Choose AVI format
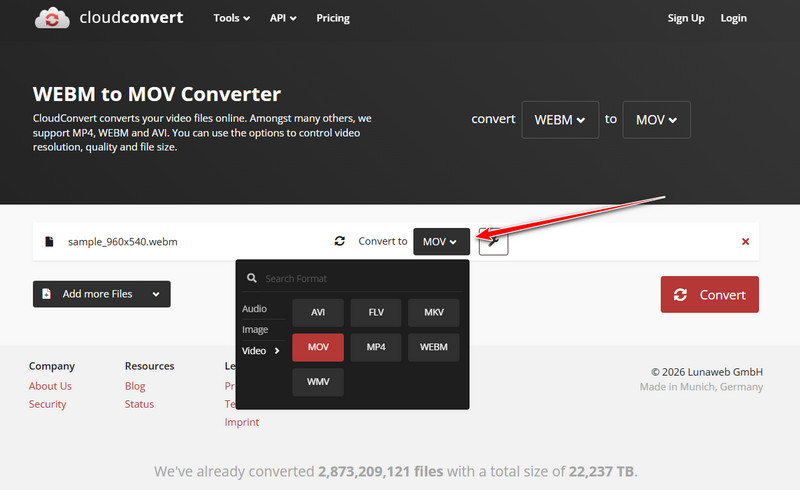 click(x=318, y=312)
